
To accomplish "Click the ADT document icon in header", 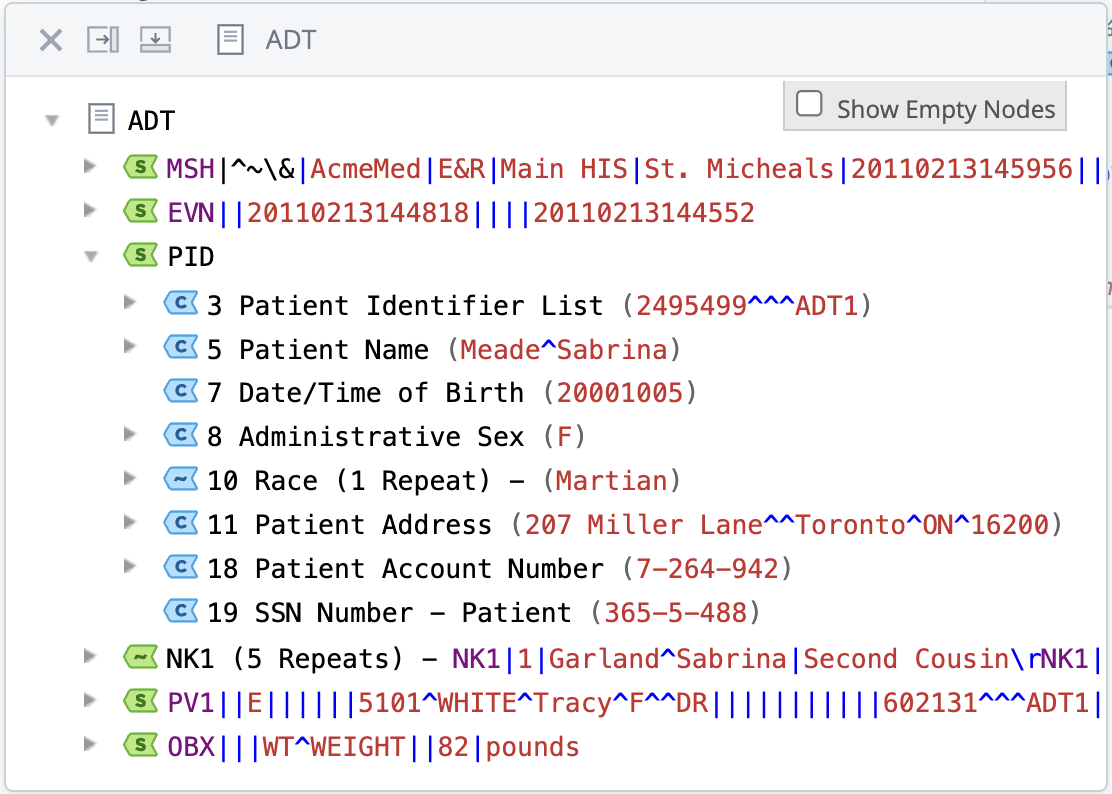I will pos(230,40).
